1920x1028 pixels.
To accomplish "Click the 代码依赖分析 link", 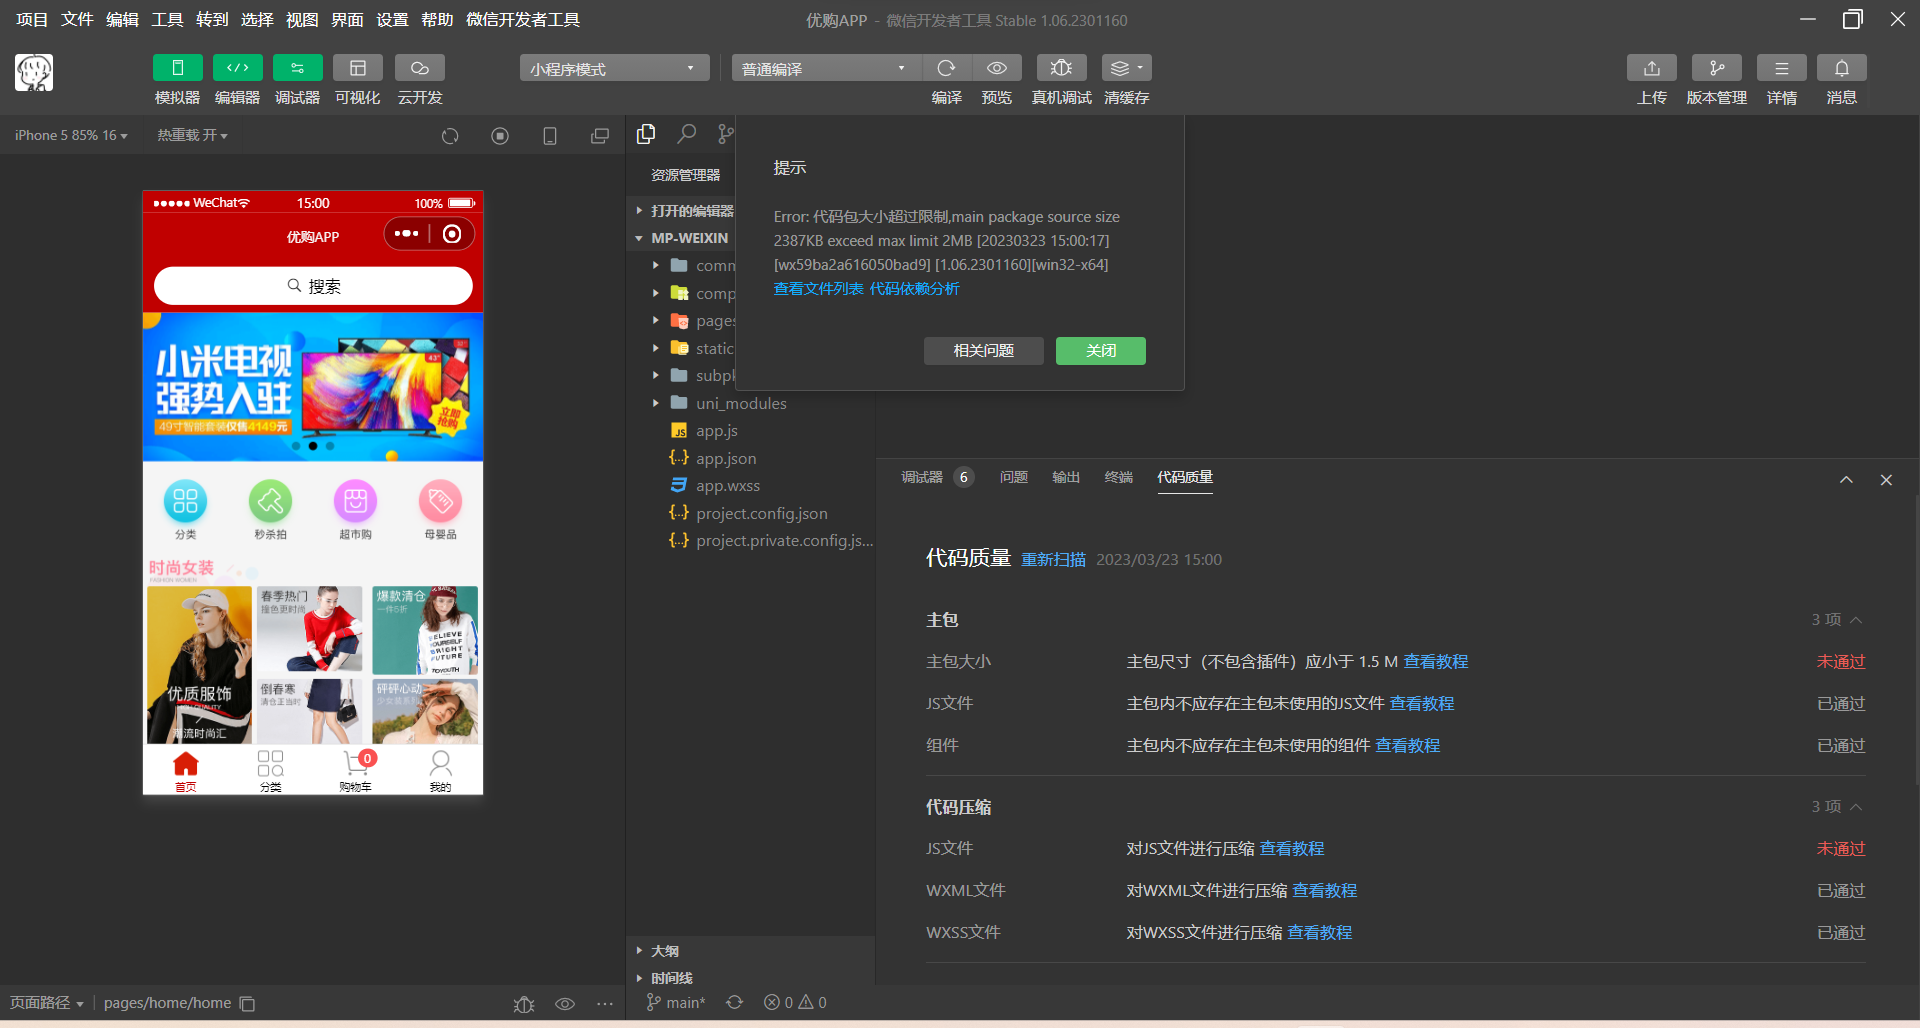I will 914,289.
